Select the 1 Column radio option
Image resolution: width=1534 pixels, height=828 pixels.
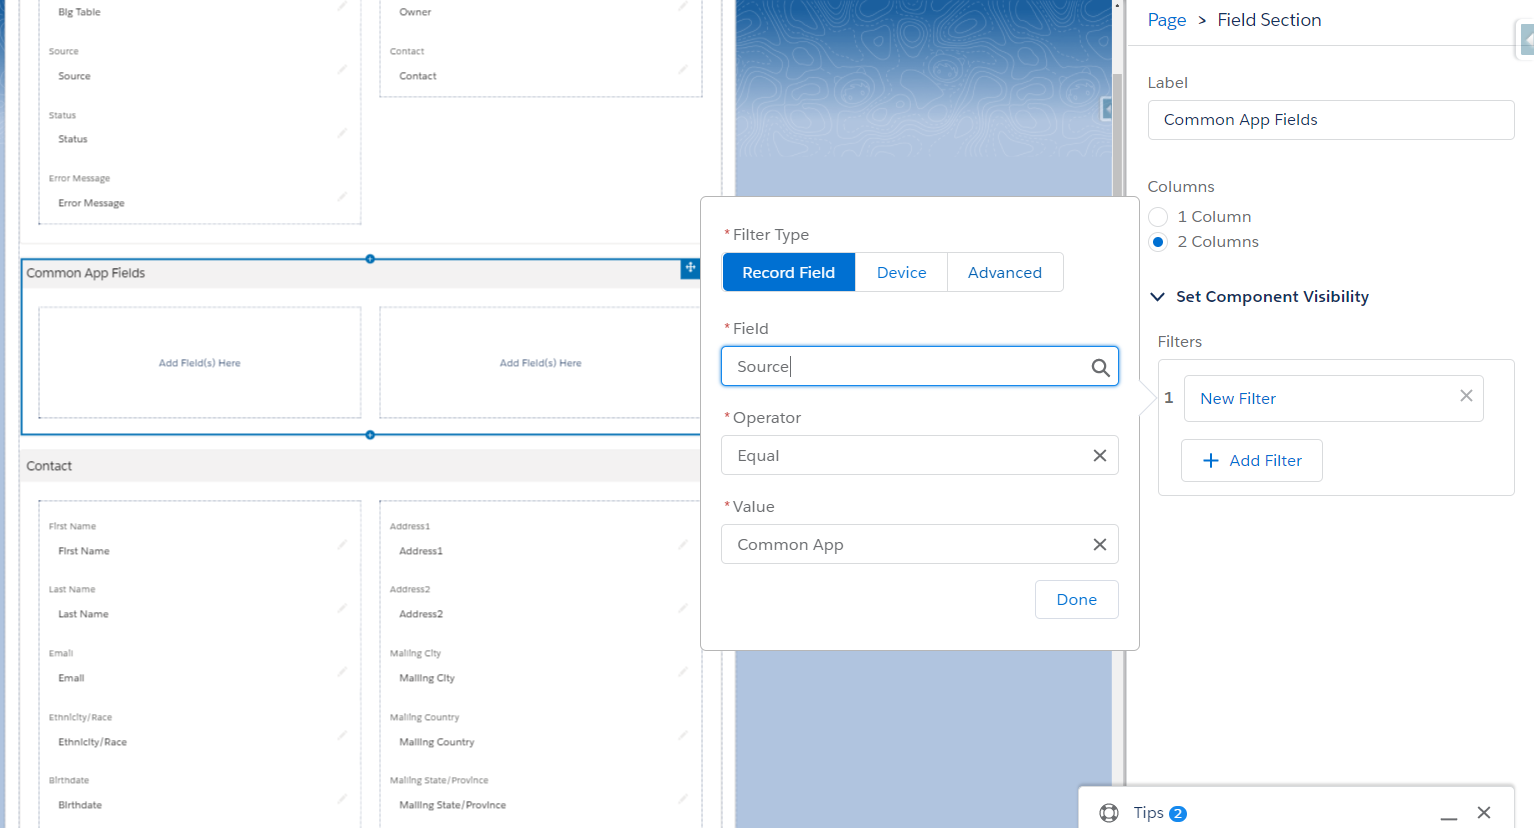[x=1158, y=217]
